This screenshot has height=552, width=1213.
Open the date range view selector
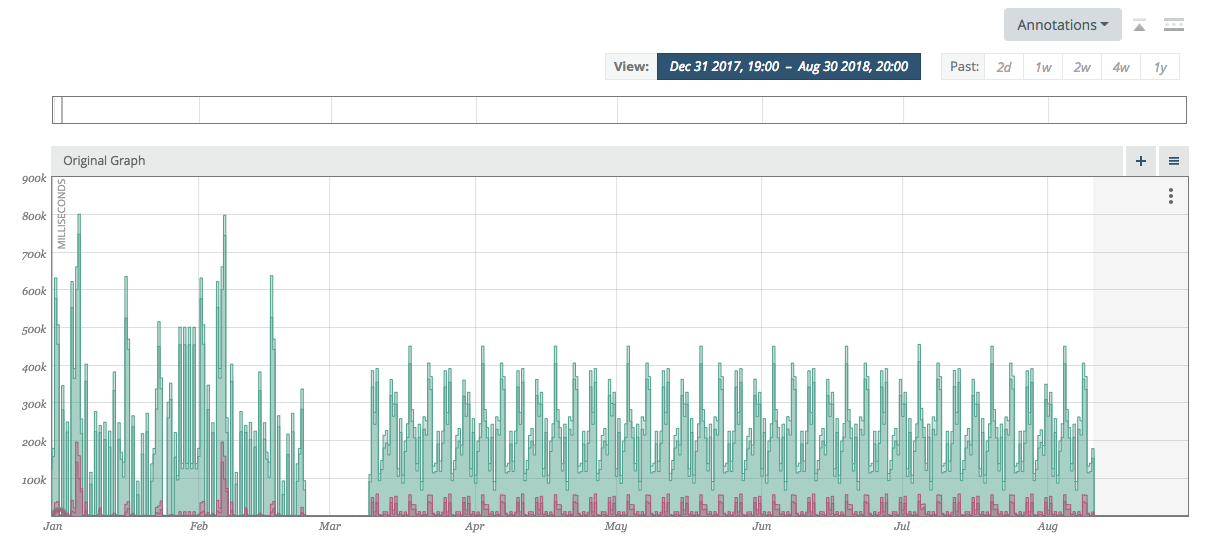tap(788, 67)
